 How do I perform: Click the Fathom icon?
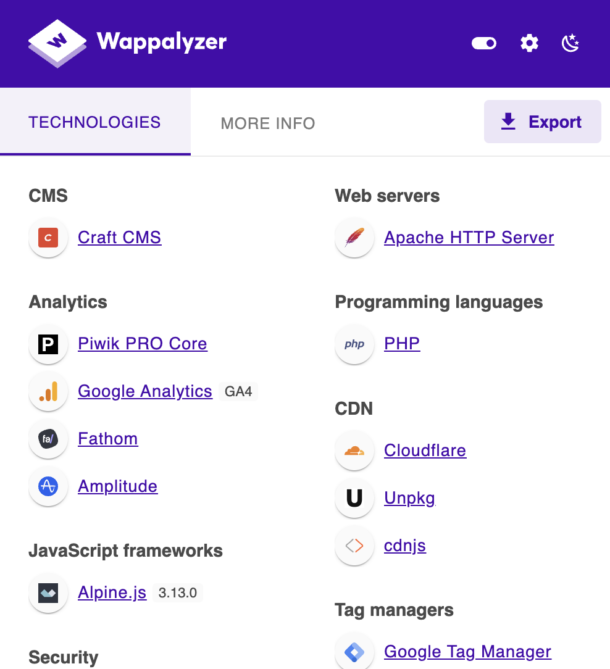pyautogui.click(x=48, y=439)
